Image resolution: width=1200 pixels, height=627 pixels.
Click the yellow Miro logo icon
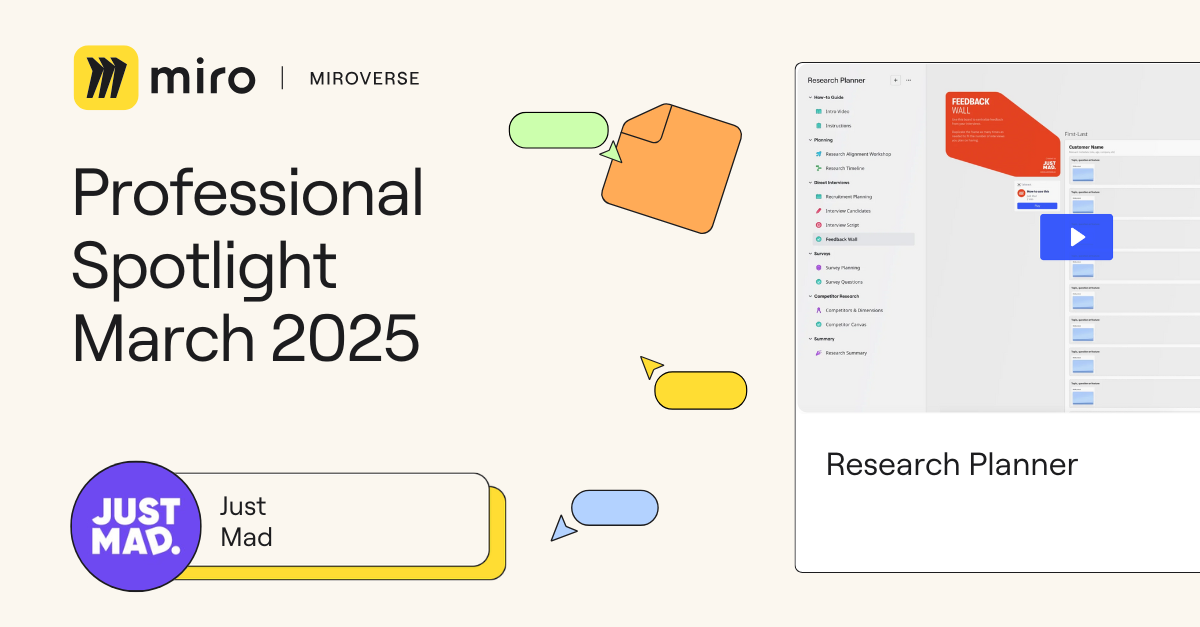106,78
